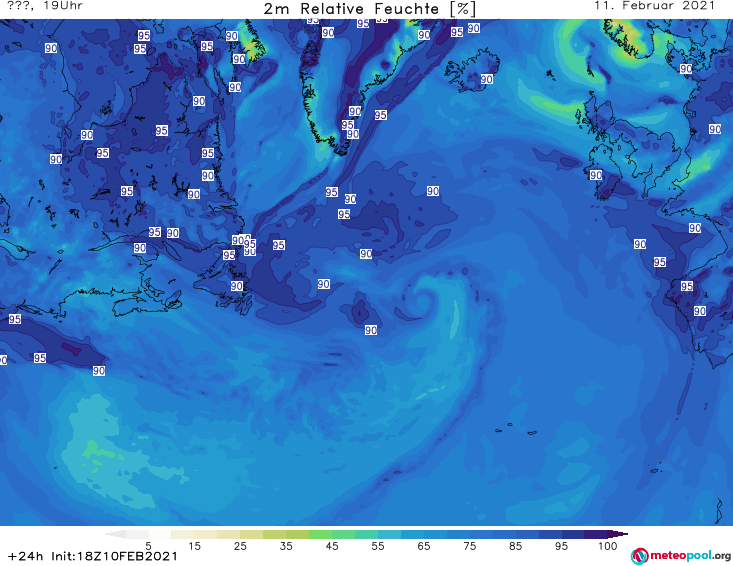Click the legend value 75
The image size is (733, 566).
tap(469, 546)
